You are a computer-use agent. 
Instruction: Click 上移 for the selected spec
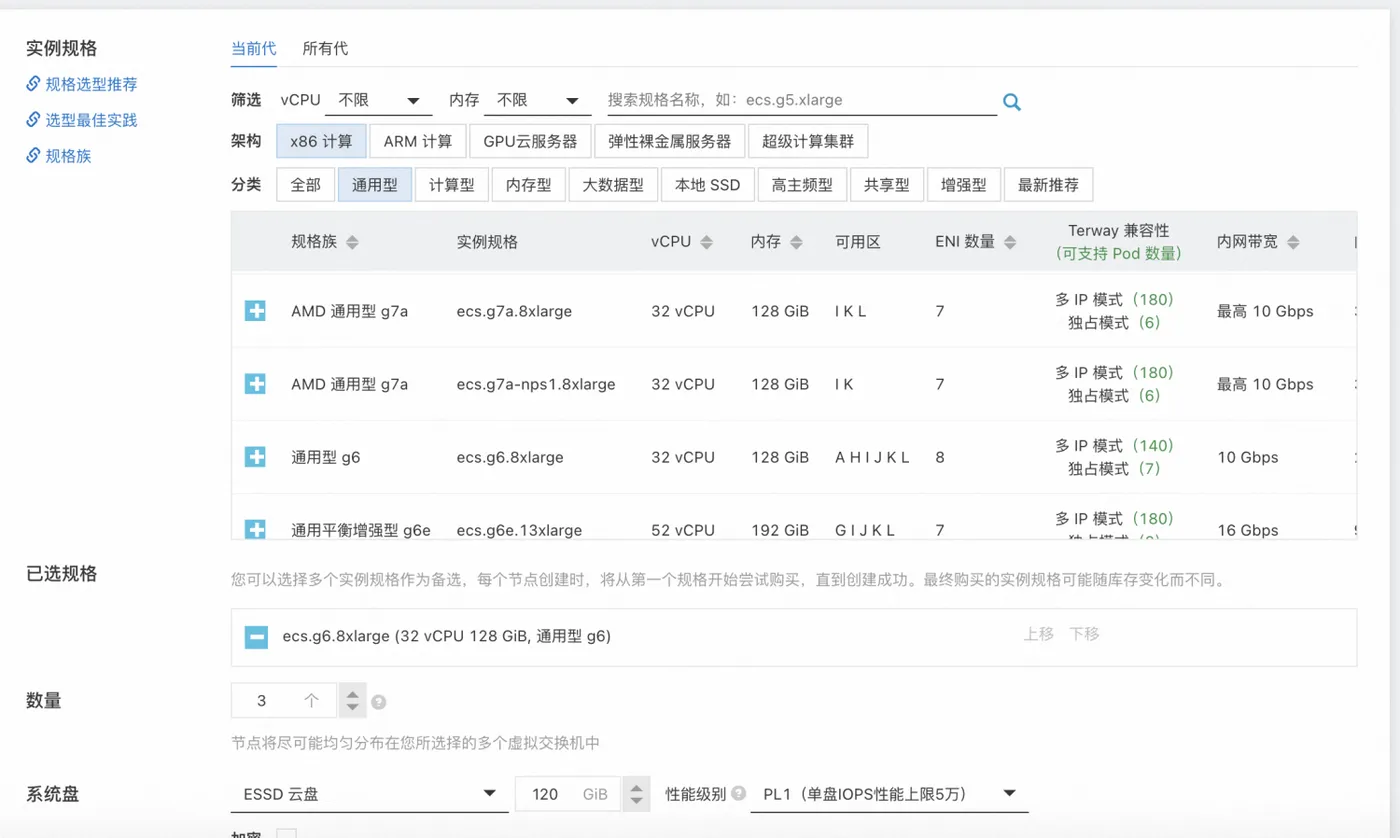pyautogui.click(x=1039, y=634)
